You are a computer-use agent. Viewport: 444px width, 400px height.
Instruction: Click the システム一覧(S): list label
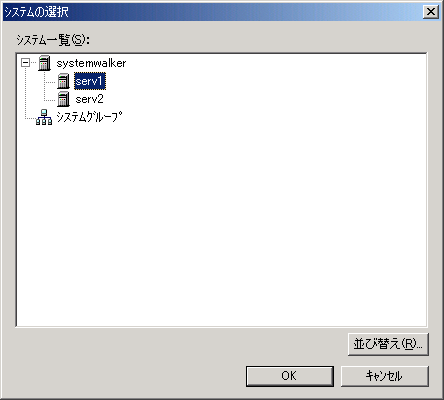pyautogui.click(x=53, y=40)
